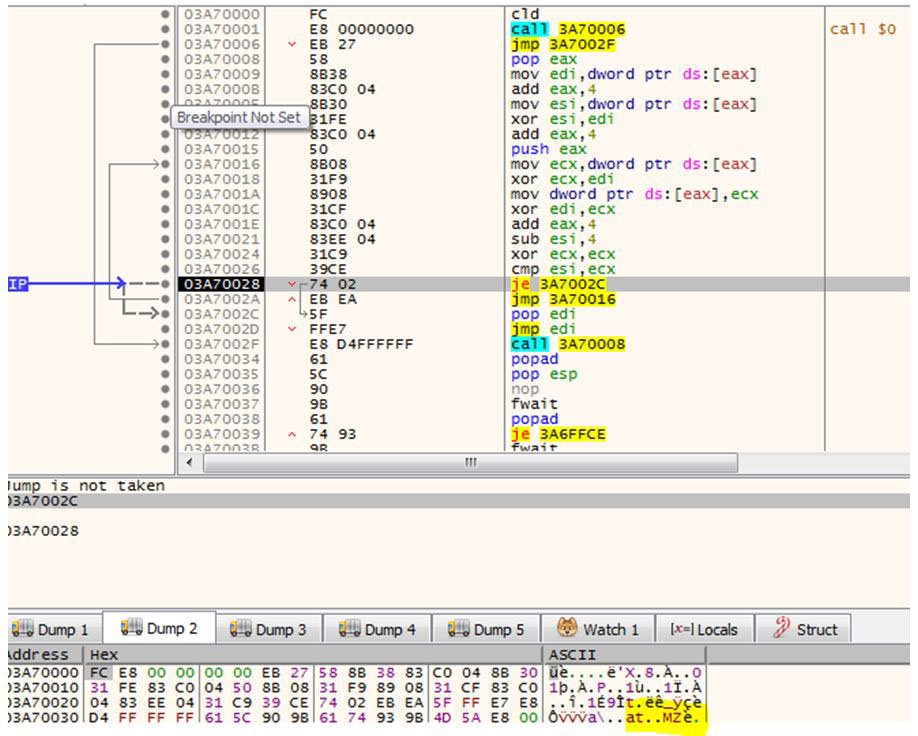This screenshot has height=736, width=918.
Task: Toggle breakpoint dot at address 03A70000
Action: coord(164,15)
